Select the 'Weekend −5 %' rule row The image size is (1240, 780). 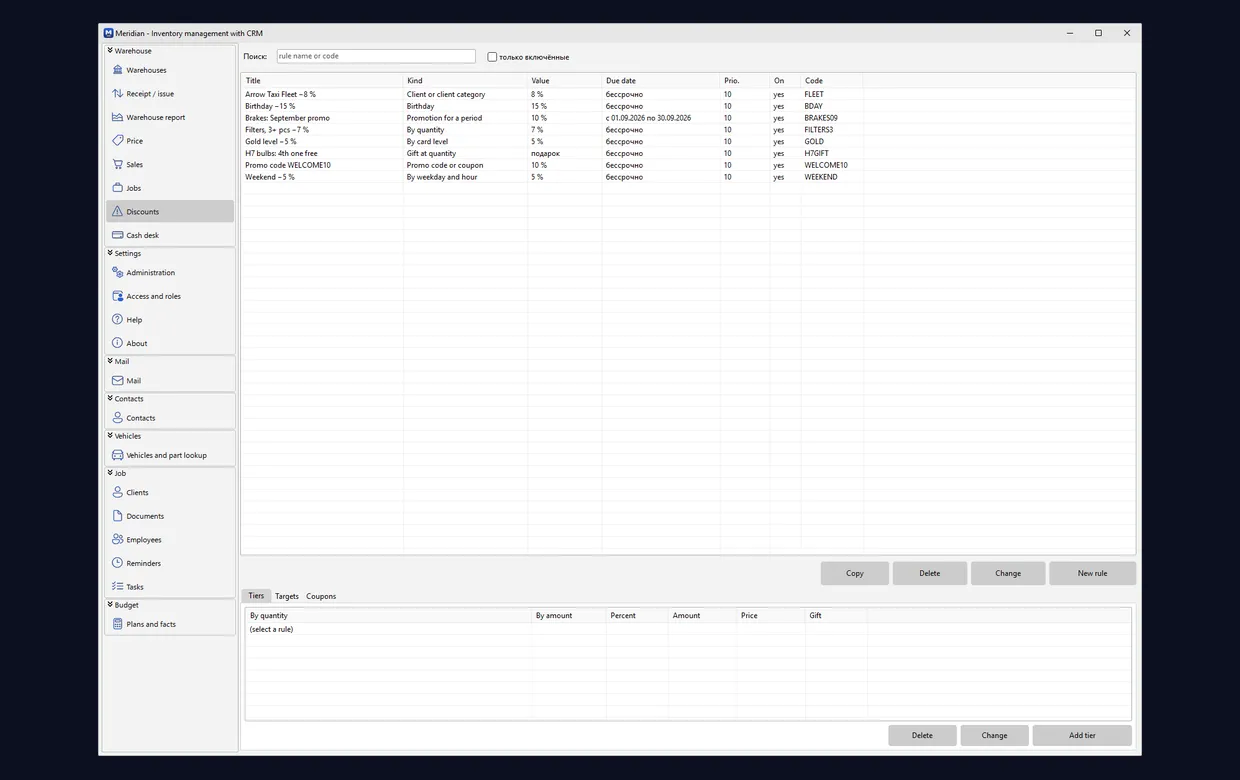pos(688,177)
